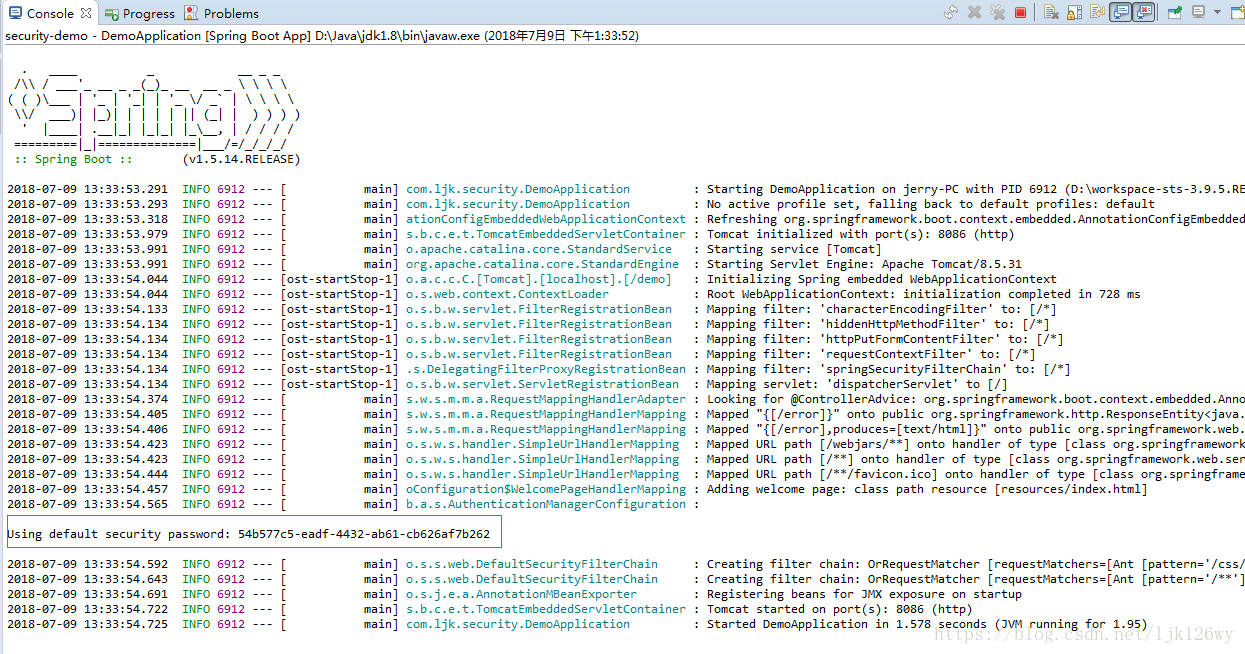This screenshot has height=654, width=1245.
Task: Switch to the Console tab
Action: 50,13
